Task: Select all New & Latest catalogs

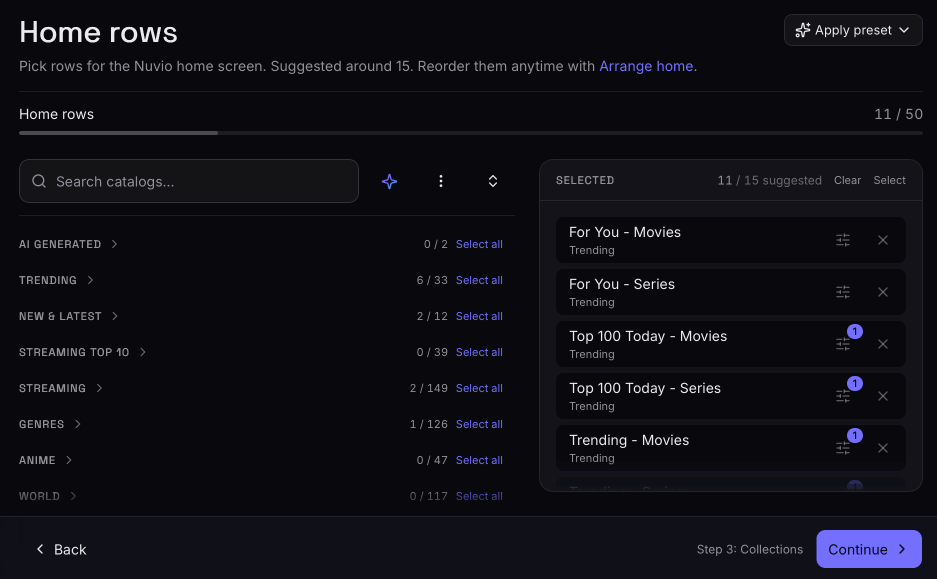Action: point(479,316)
